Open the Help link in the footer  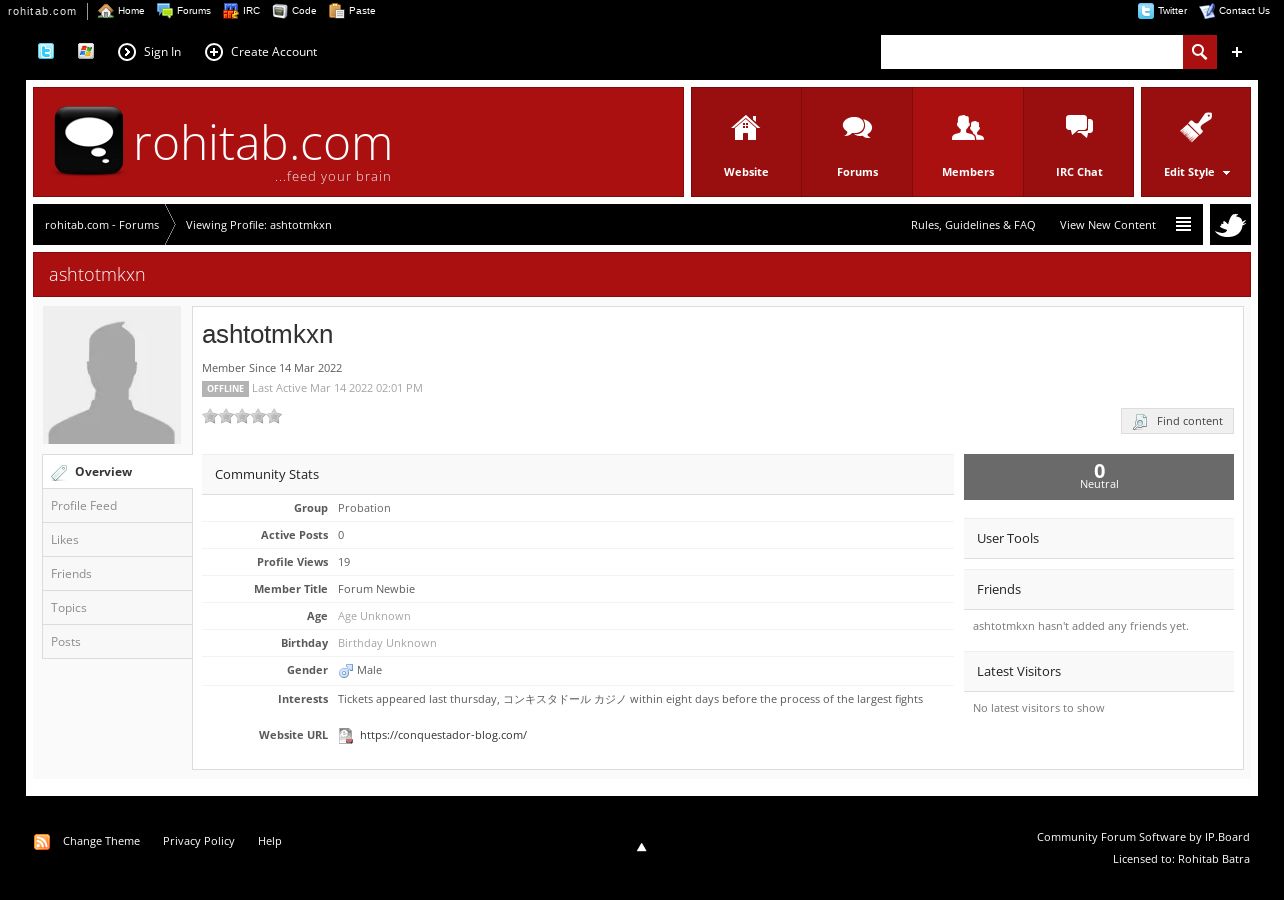point(270,841)
